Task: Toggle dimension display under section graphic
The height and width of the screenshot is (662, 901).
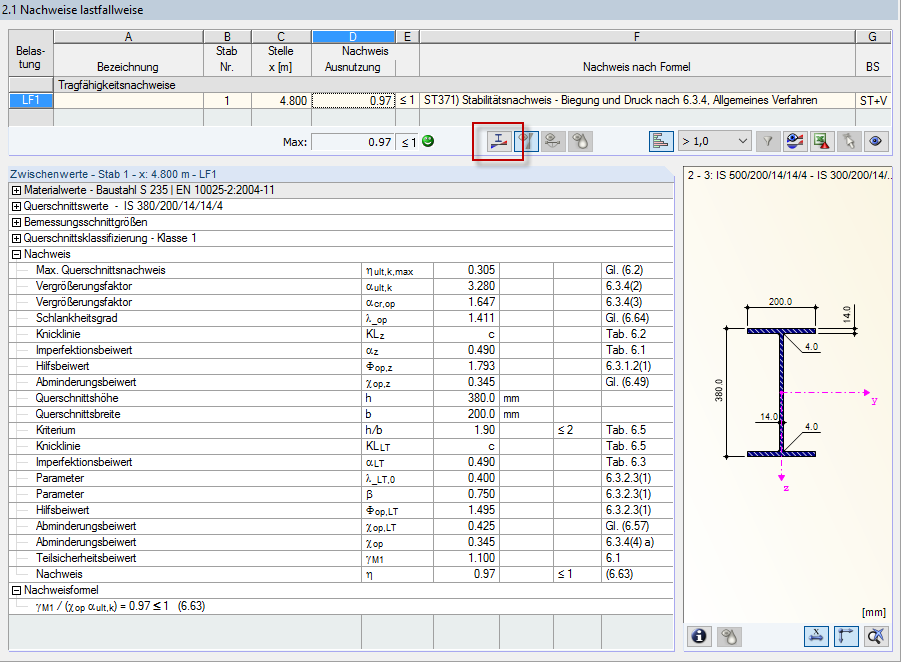Action: click(817, 635)
